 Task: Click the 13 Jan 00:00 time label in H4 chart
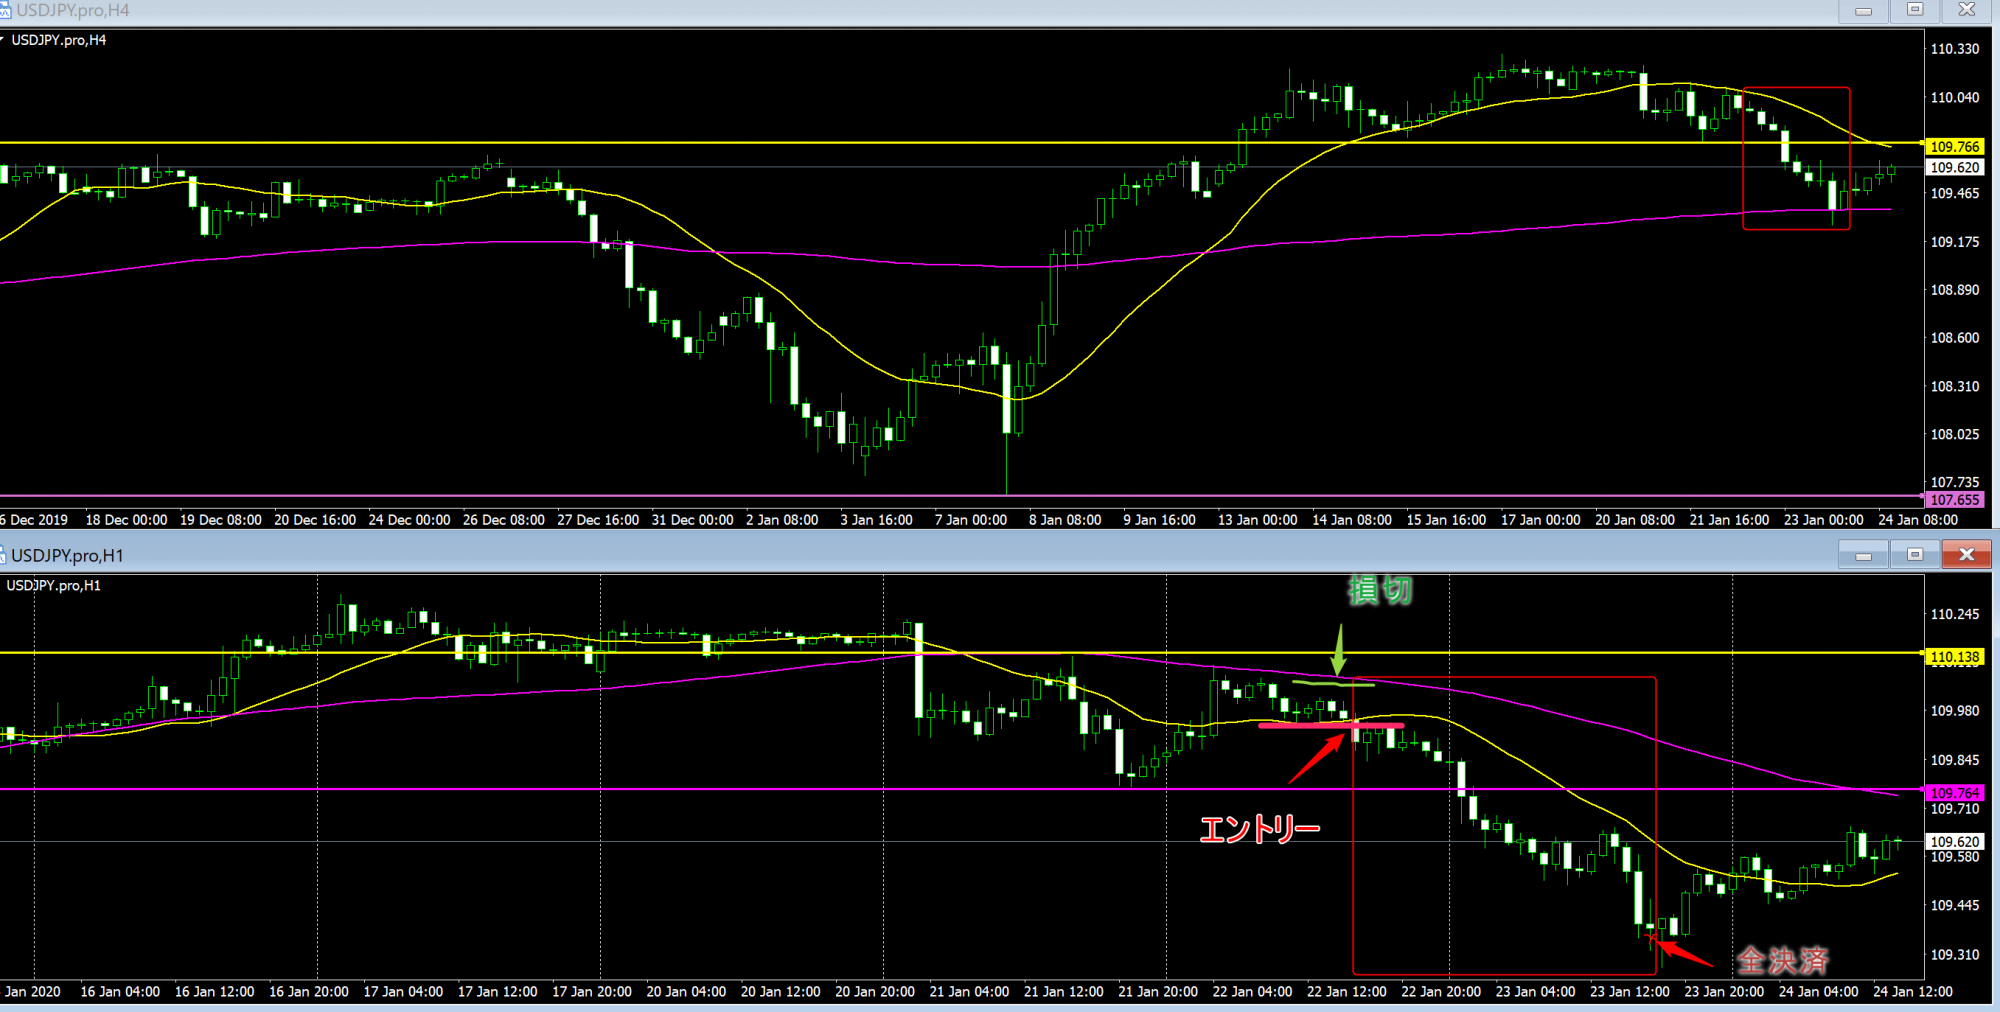pos(1257,520)
